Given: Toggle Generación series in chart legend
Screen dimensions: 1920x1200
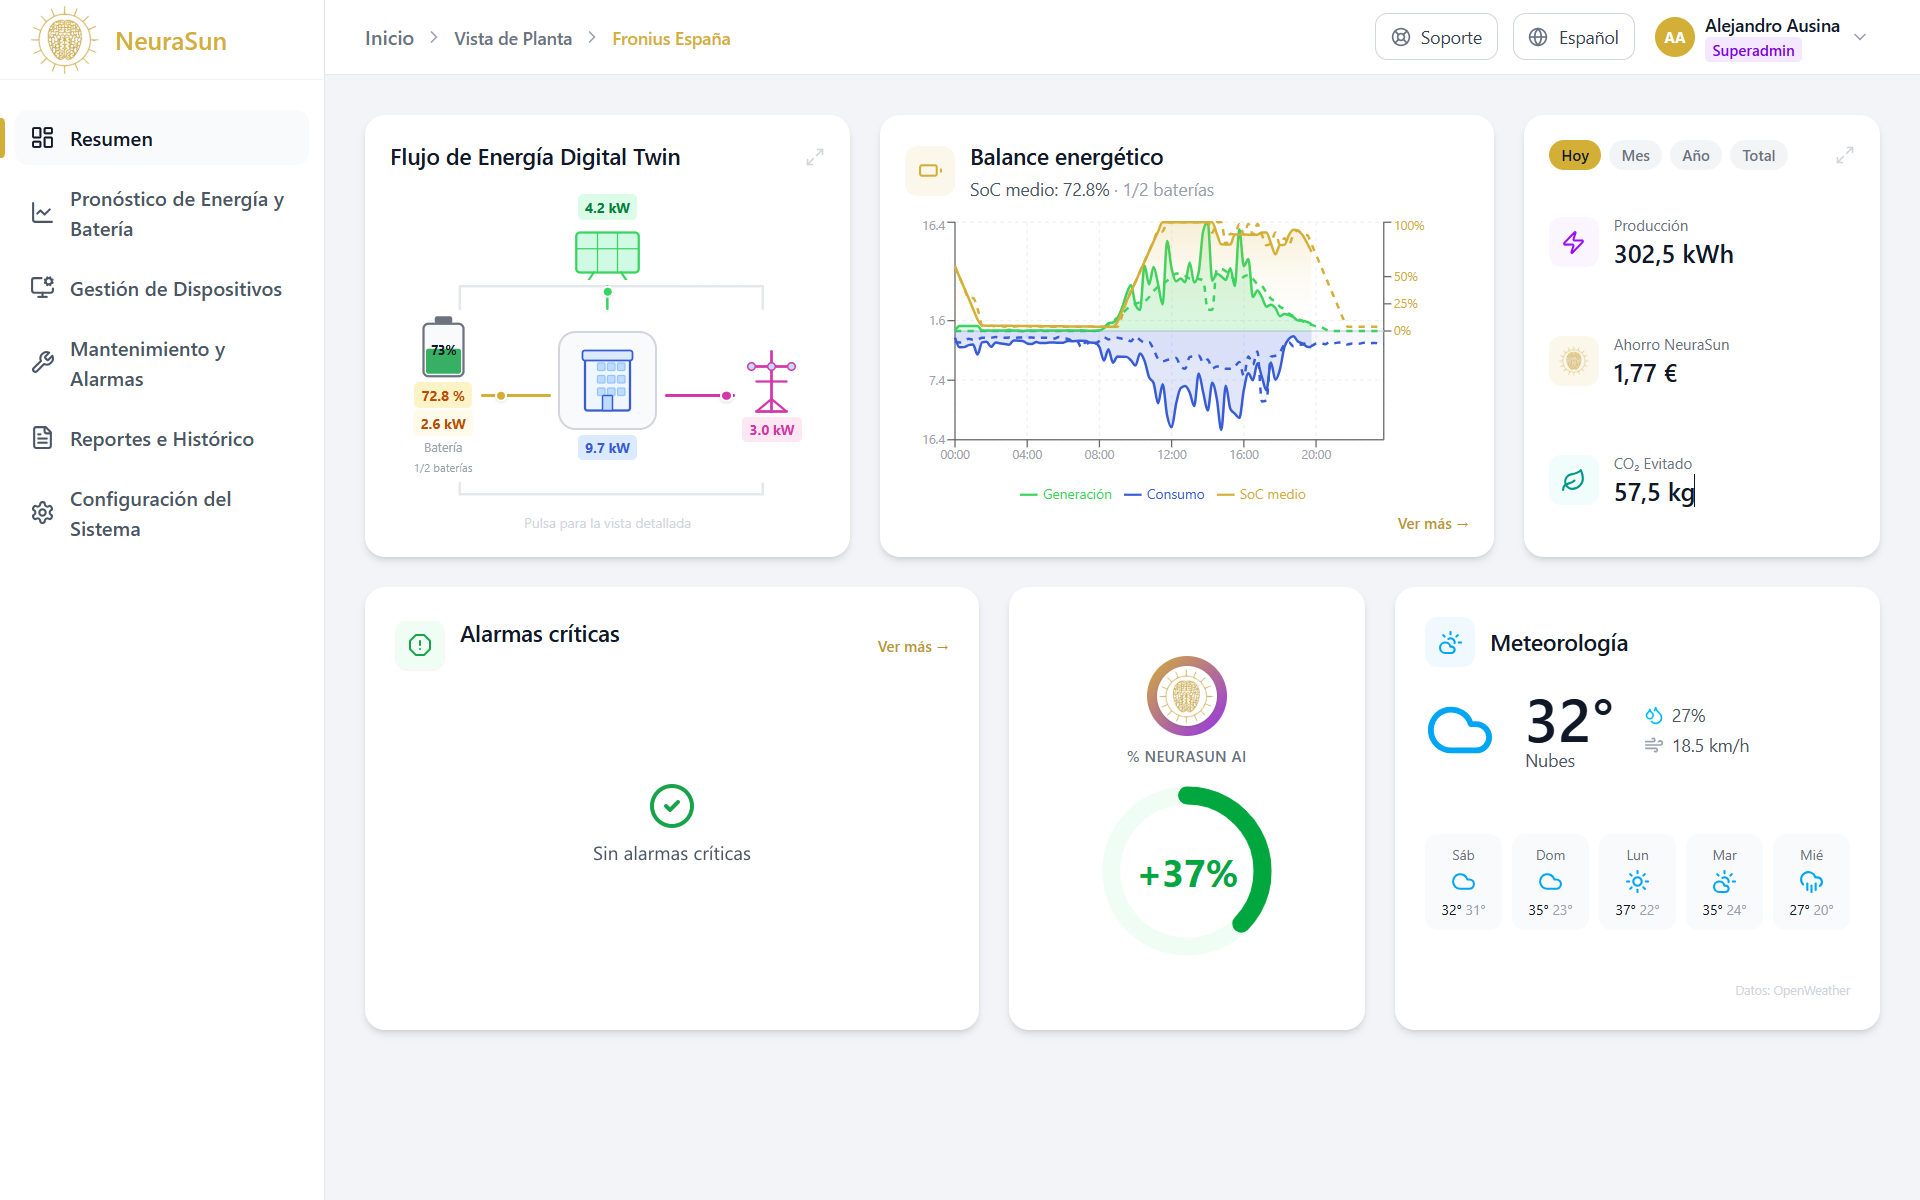Looking at the screenshot, I should click(x=1065, y=494).
